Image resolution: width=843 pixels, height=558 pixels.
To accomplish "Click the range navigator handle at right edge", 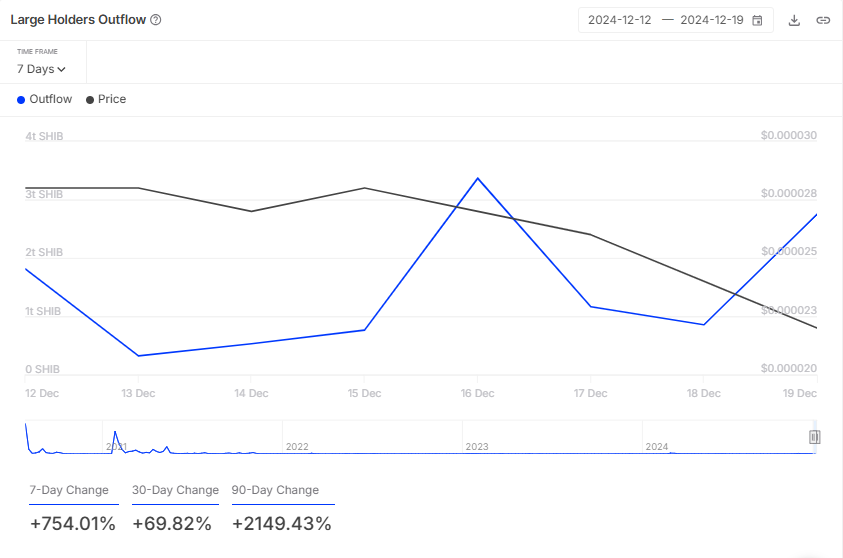I will (814, 437).
